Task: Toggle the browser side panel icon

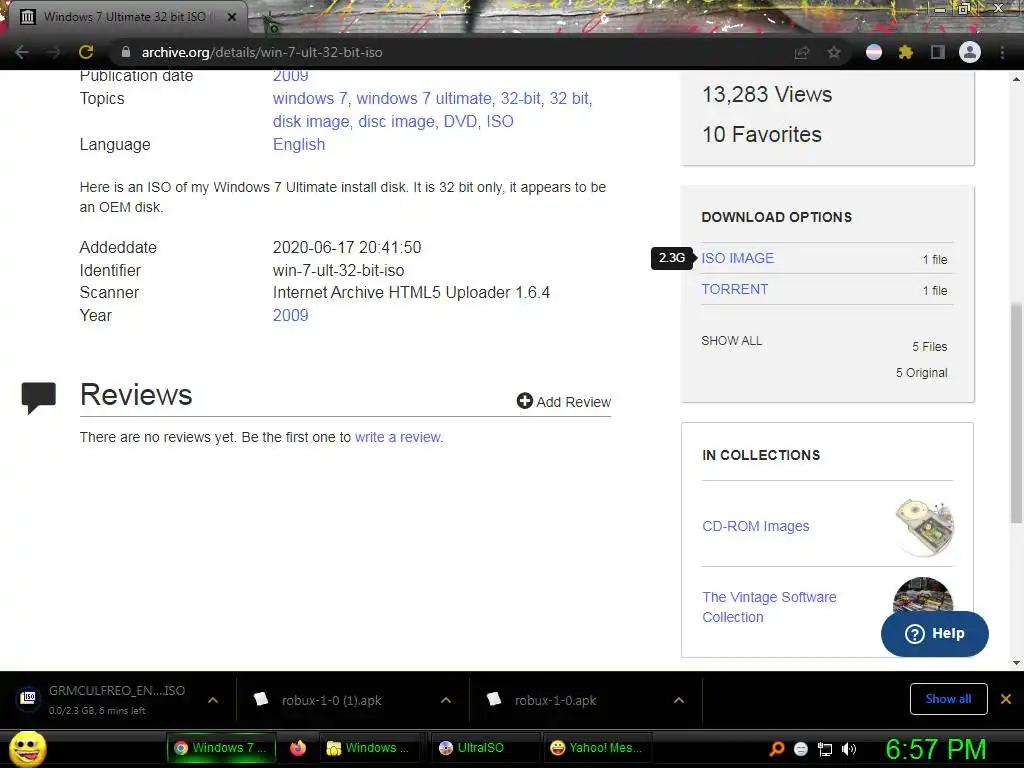Action: pos(938,52)
